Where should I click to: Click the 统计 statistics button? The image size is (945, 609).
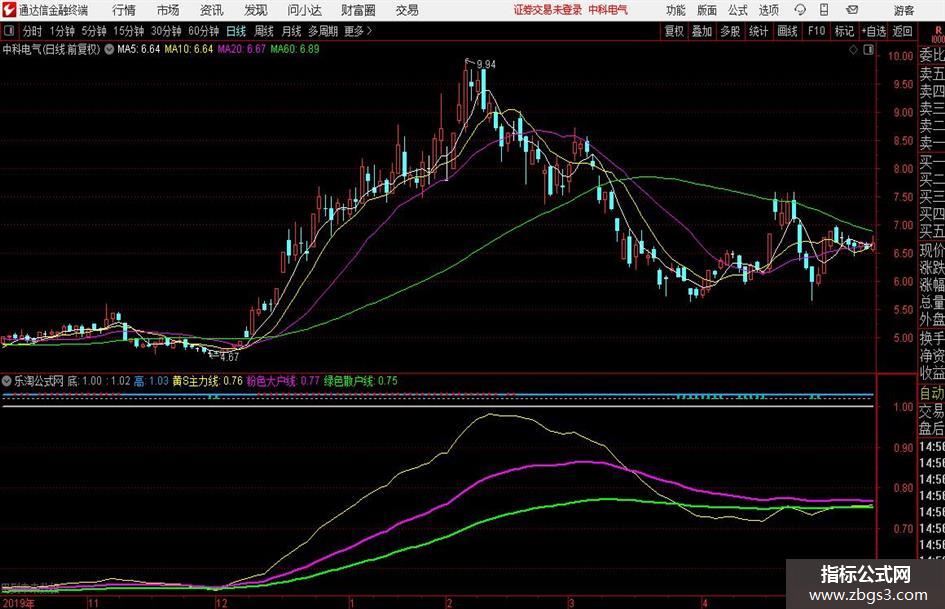point(759,31)
